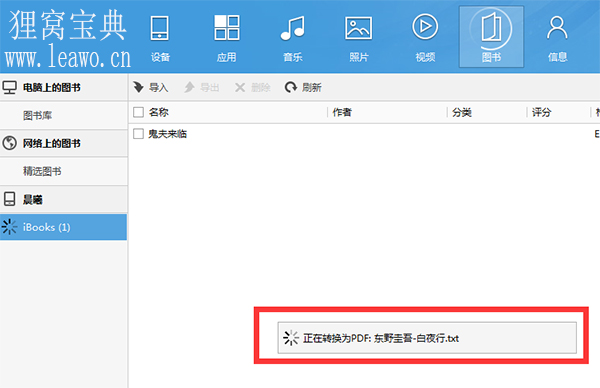Click the 删除 (Delete) toolbar button
Screen dimensions: 600x388
tap(253, 87)
